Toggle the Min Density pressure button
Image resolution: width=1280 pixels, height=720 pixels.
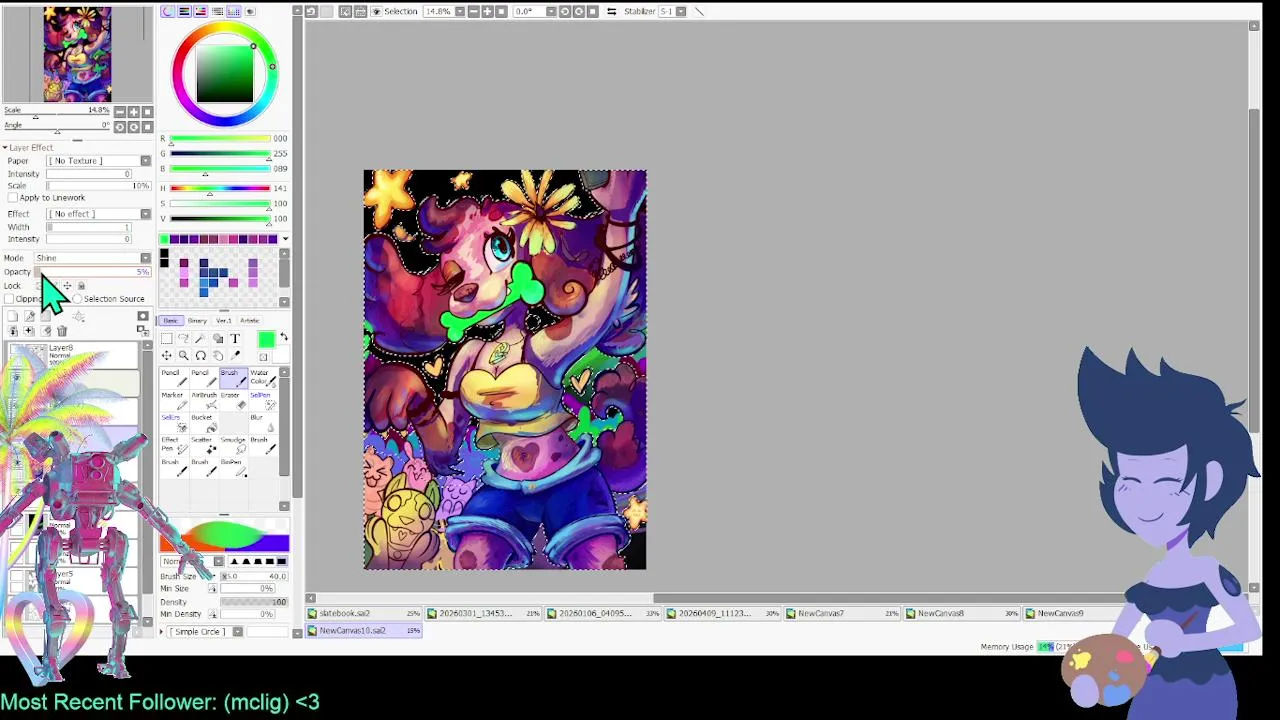coord(213,614)
